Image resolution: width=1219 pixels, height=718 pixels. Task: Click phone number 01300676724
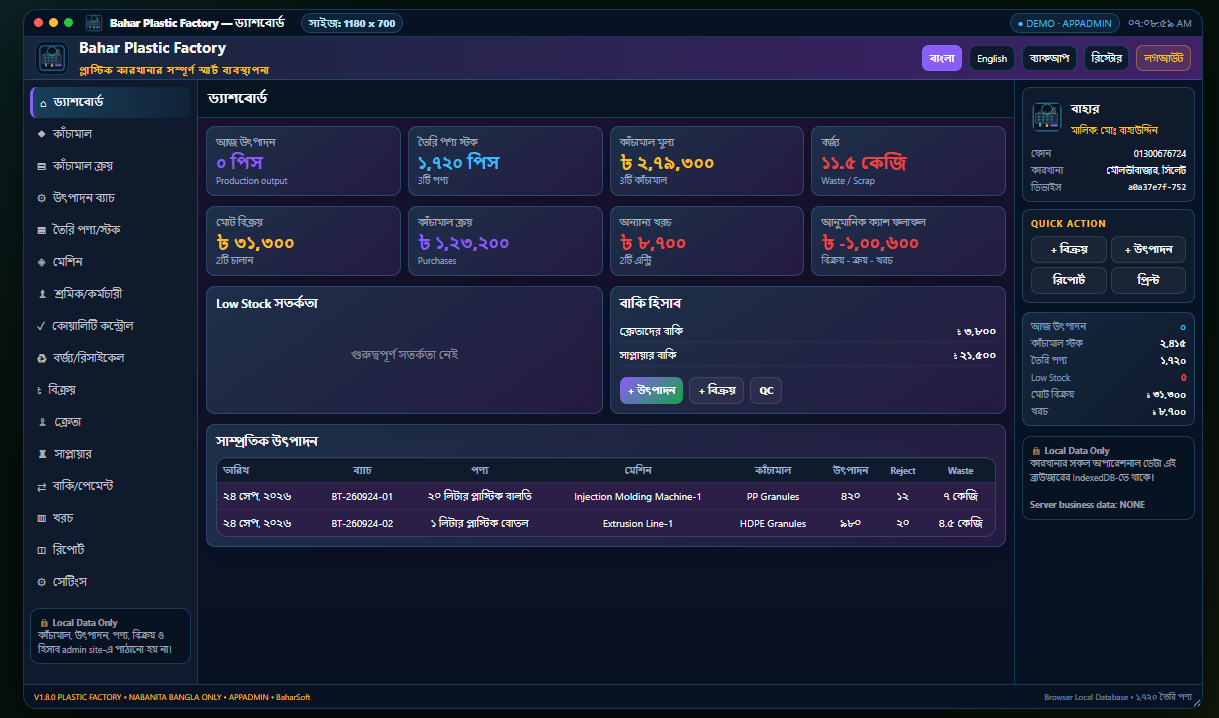pyautogui.click(x=1160, y=154)
